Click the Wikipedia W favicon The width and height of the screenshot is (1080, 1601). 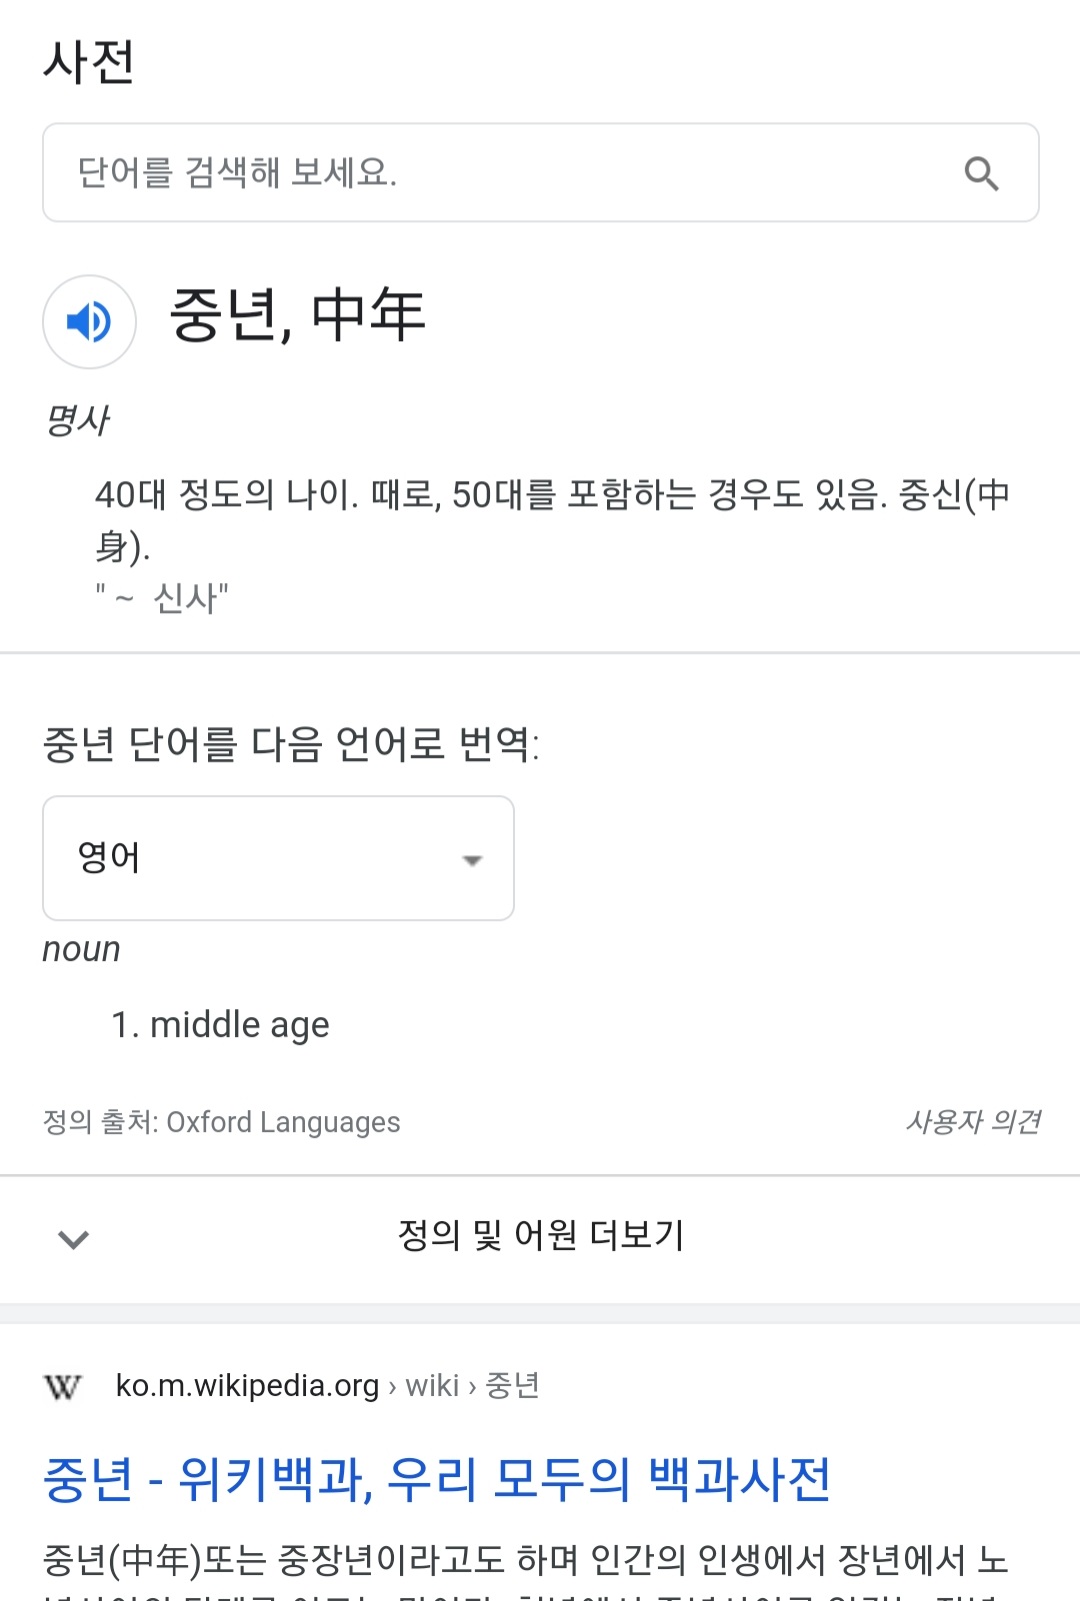[63, 1387]
